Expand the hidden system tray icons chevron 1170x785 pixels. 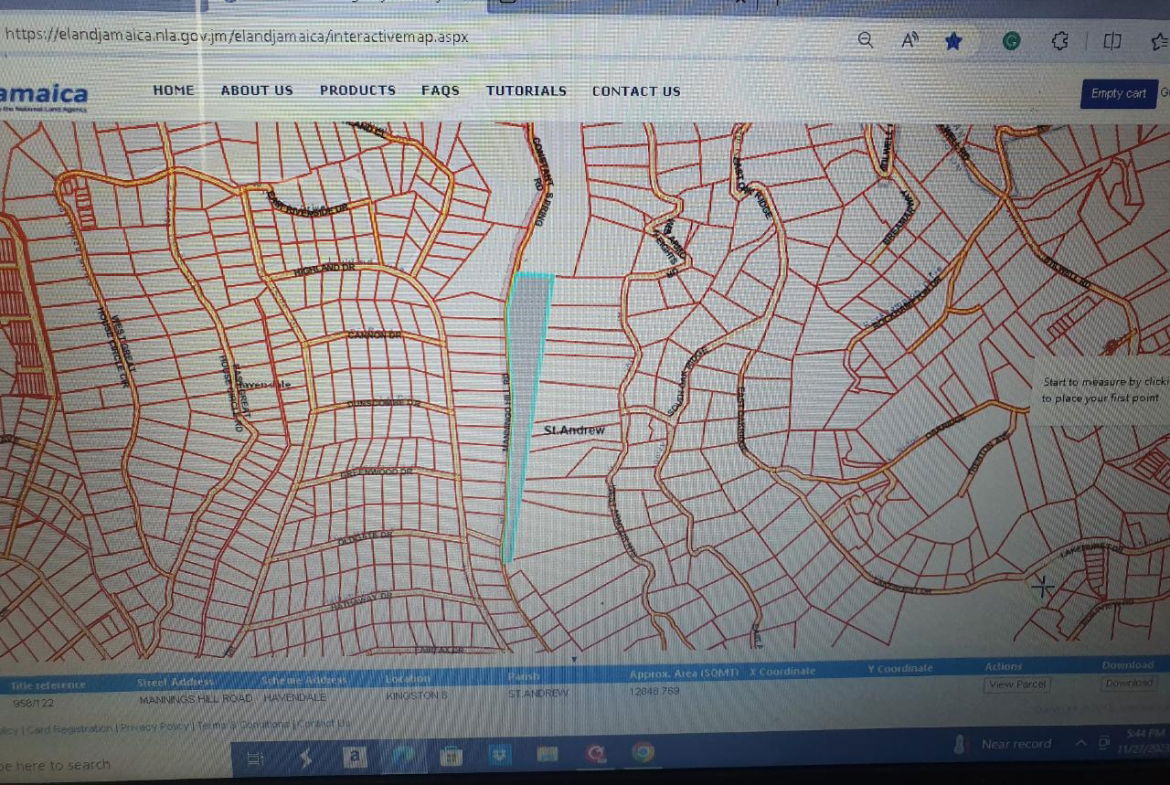(1081, 744)
